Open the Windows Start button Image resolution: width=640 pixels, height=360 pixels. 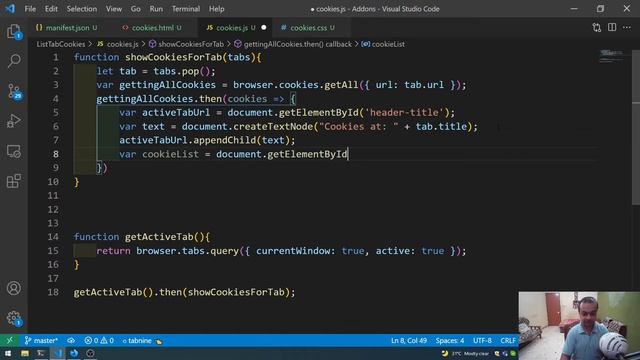point(8,353)
